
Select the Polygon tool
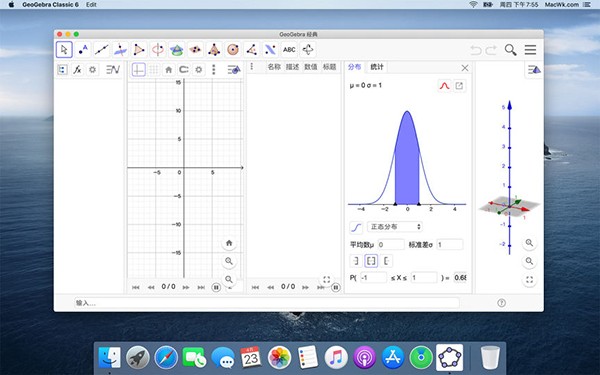[139, 50]
